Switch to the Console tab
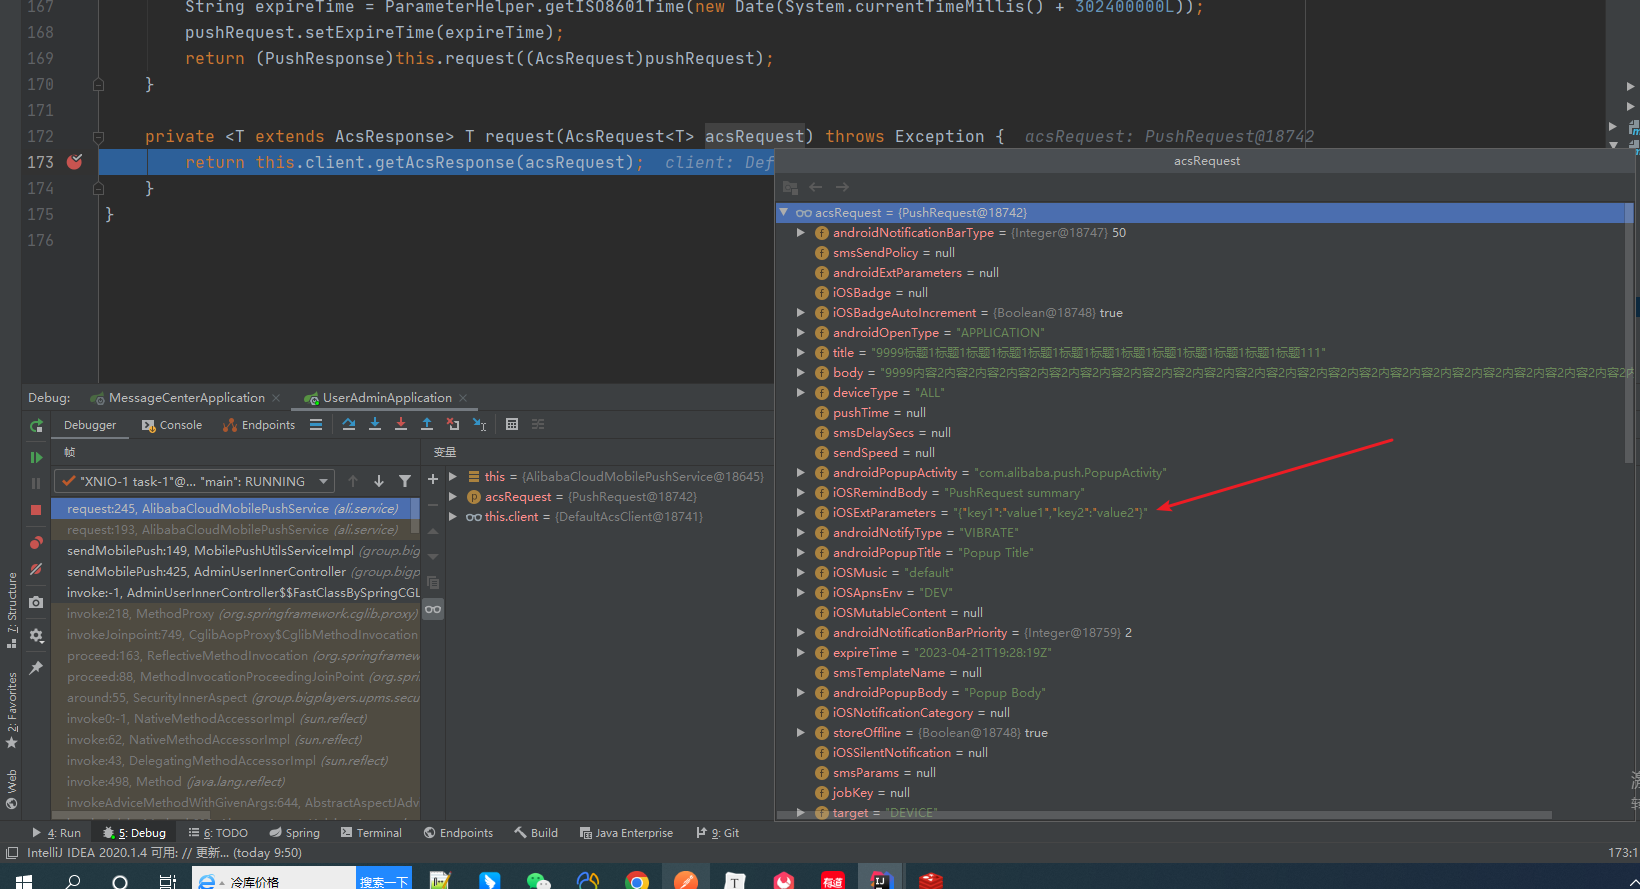Image resolution: width=1640 pixels, height=889 pixels. pos(172,425)
